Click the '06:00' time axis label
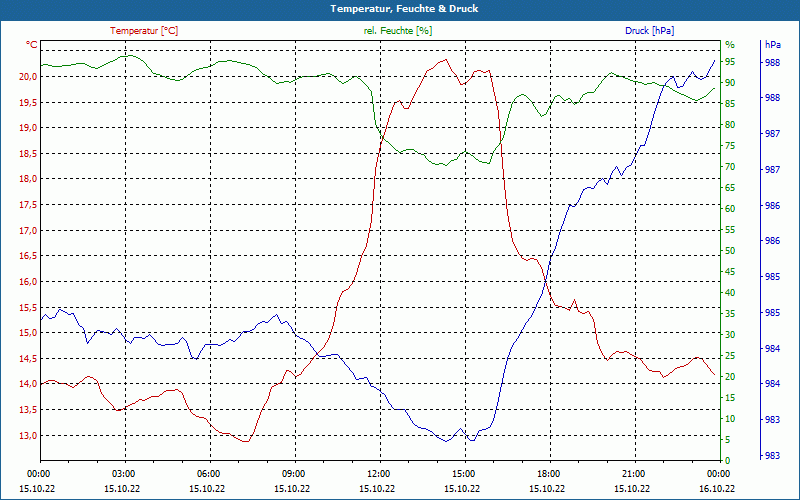The height and width of the screenshot is (500, 800). click(x=207, y=473)
